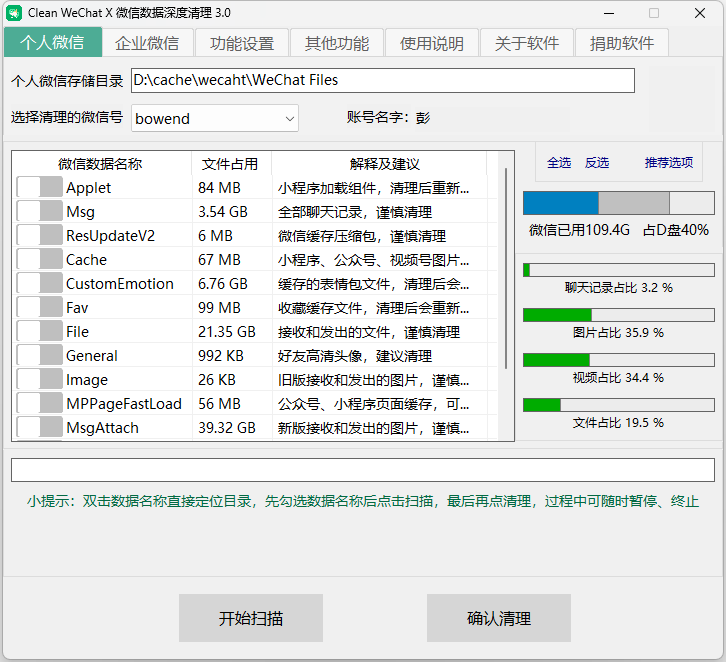Viewport: 726px width, 662px height.
Task: Open the bowend account dropdown
Action: point(215,118)
